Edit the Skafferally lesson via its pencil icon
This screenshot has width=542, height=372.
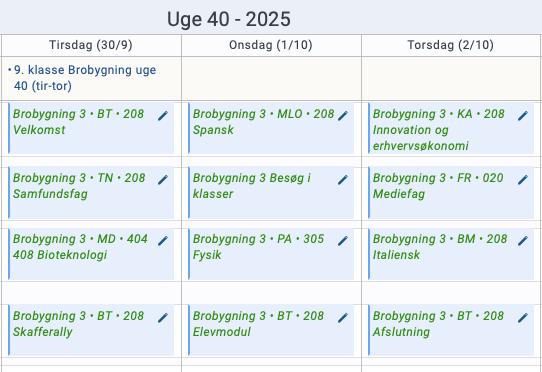tap(163, 318)
